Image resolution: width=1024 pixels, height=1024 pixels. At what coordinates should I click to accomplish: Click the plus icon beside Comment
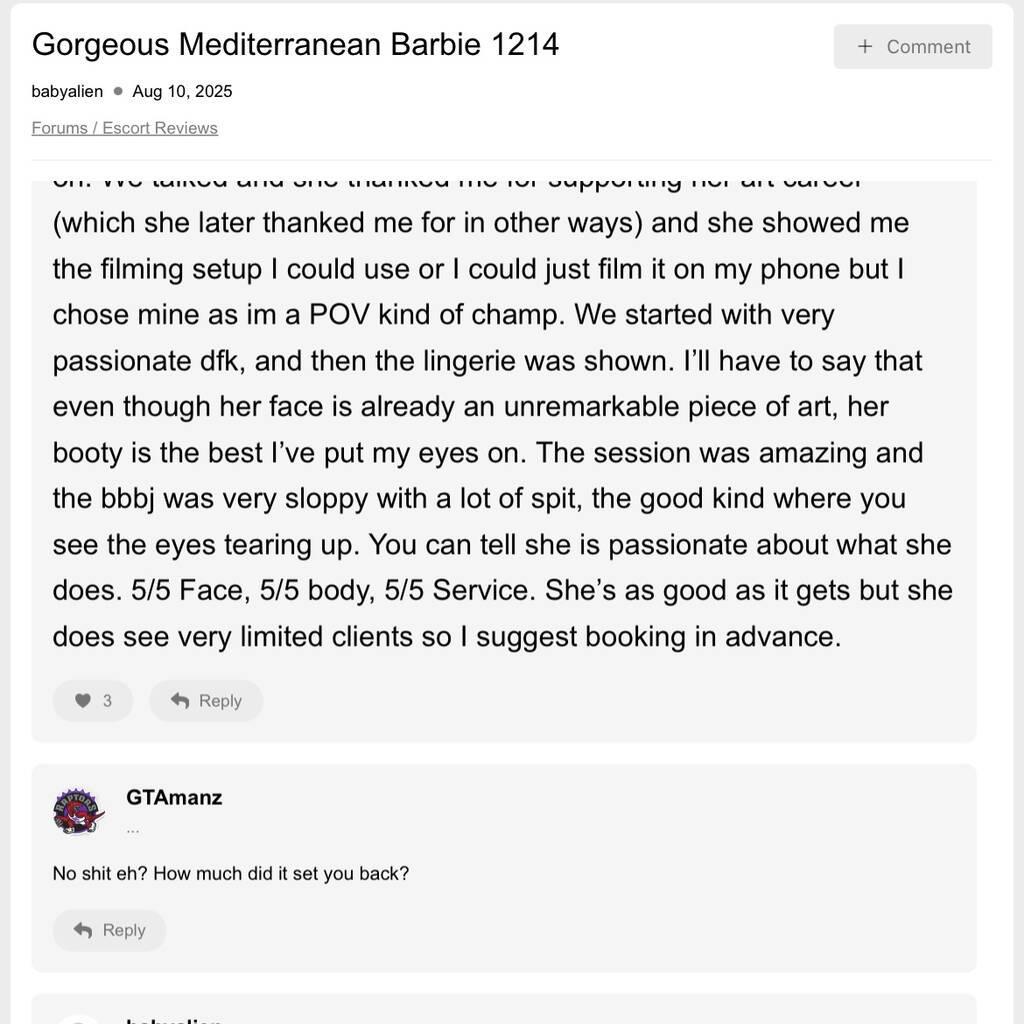coord(865,47)
